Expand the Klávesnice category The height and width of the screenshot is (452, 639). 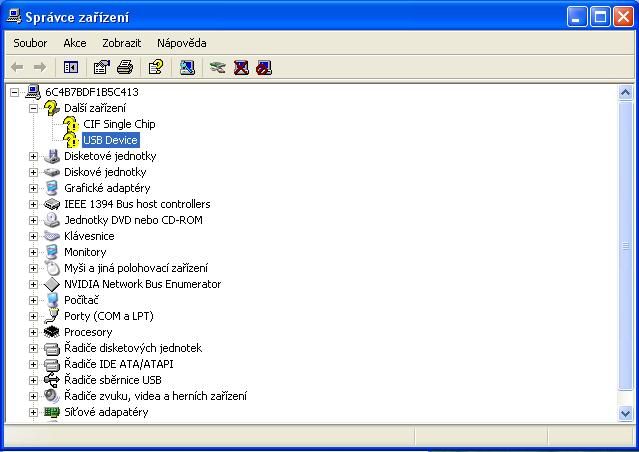pyautogui.click(x=33, y=236)
